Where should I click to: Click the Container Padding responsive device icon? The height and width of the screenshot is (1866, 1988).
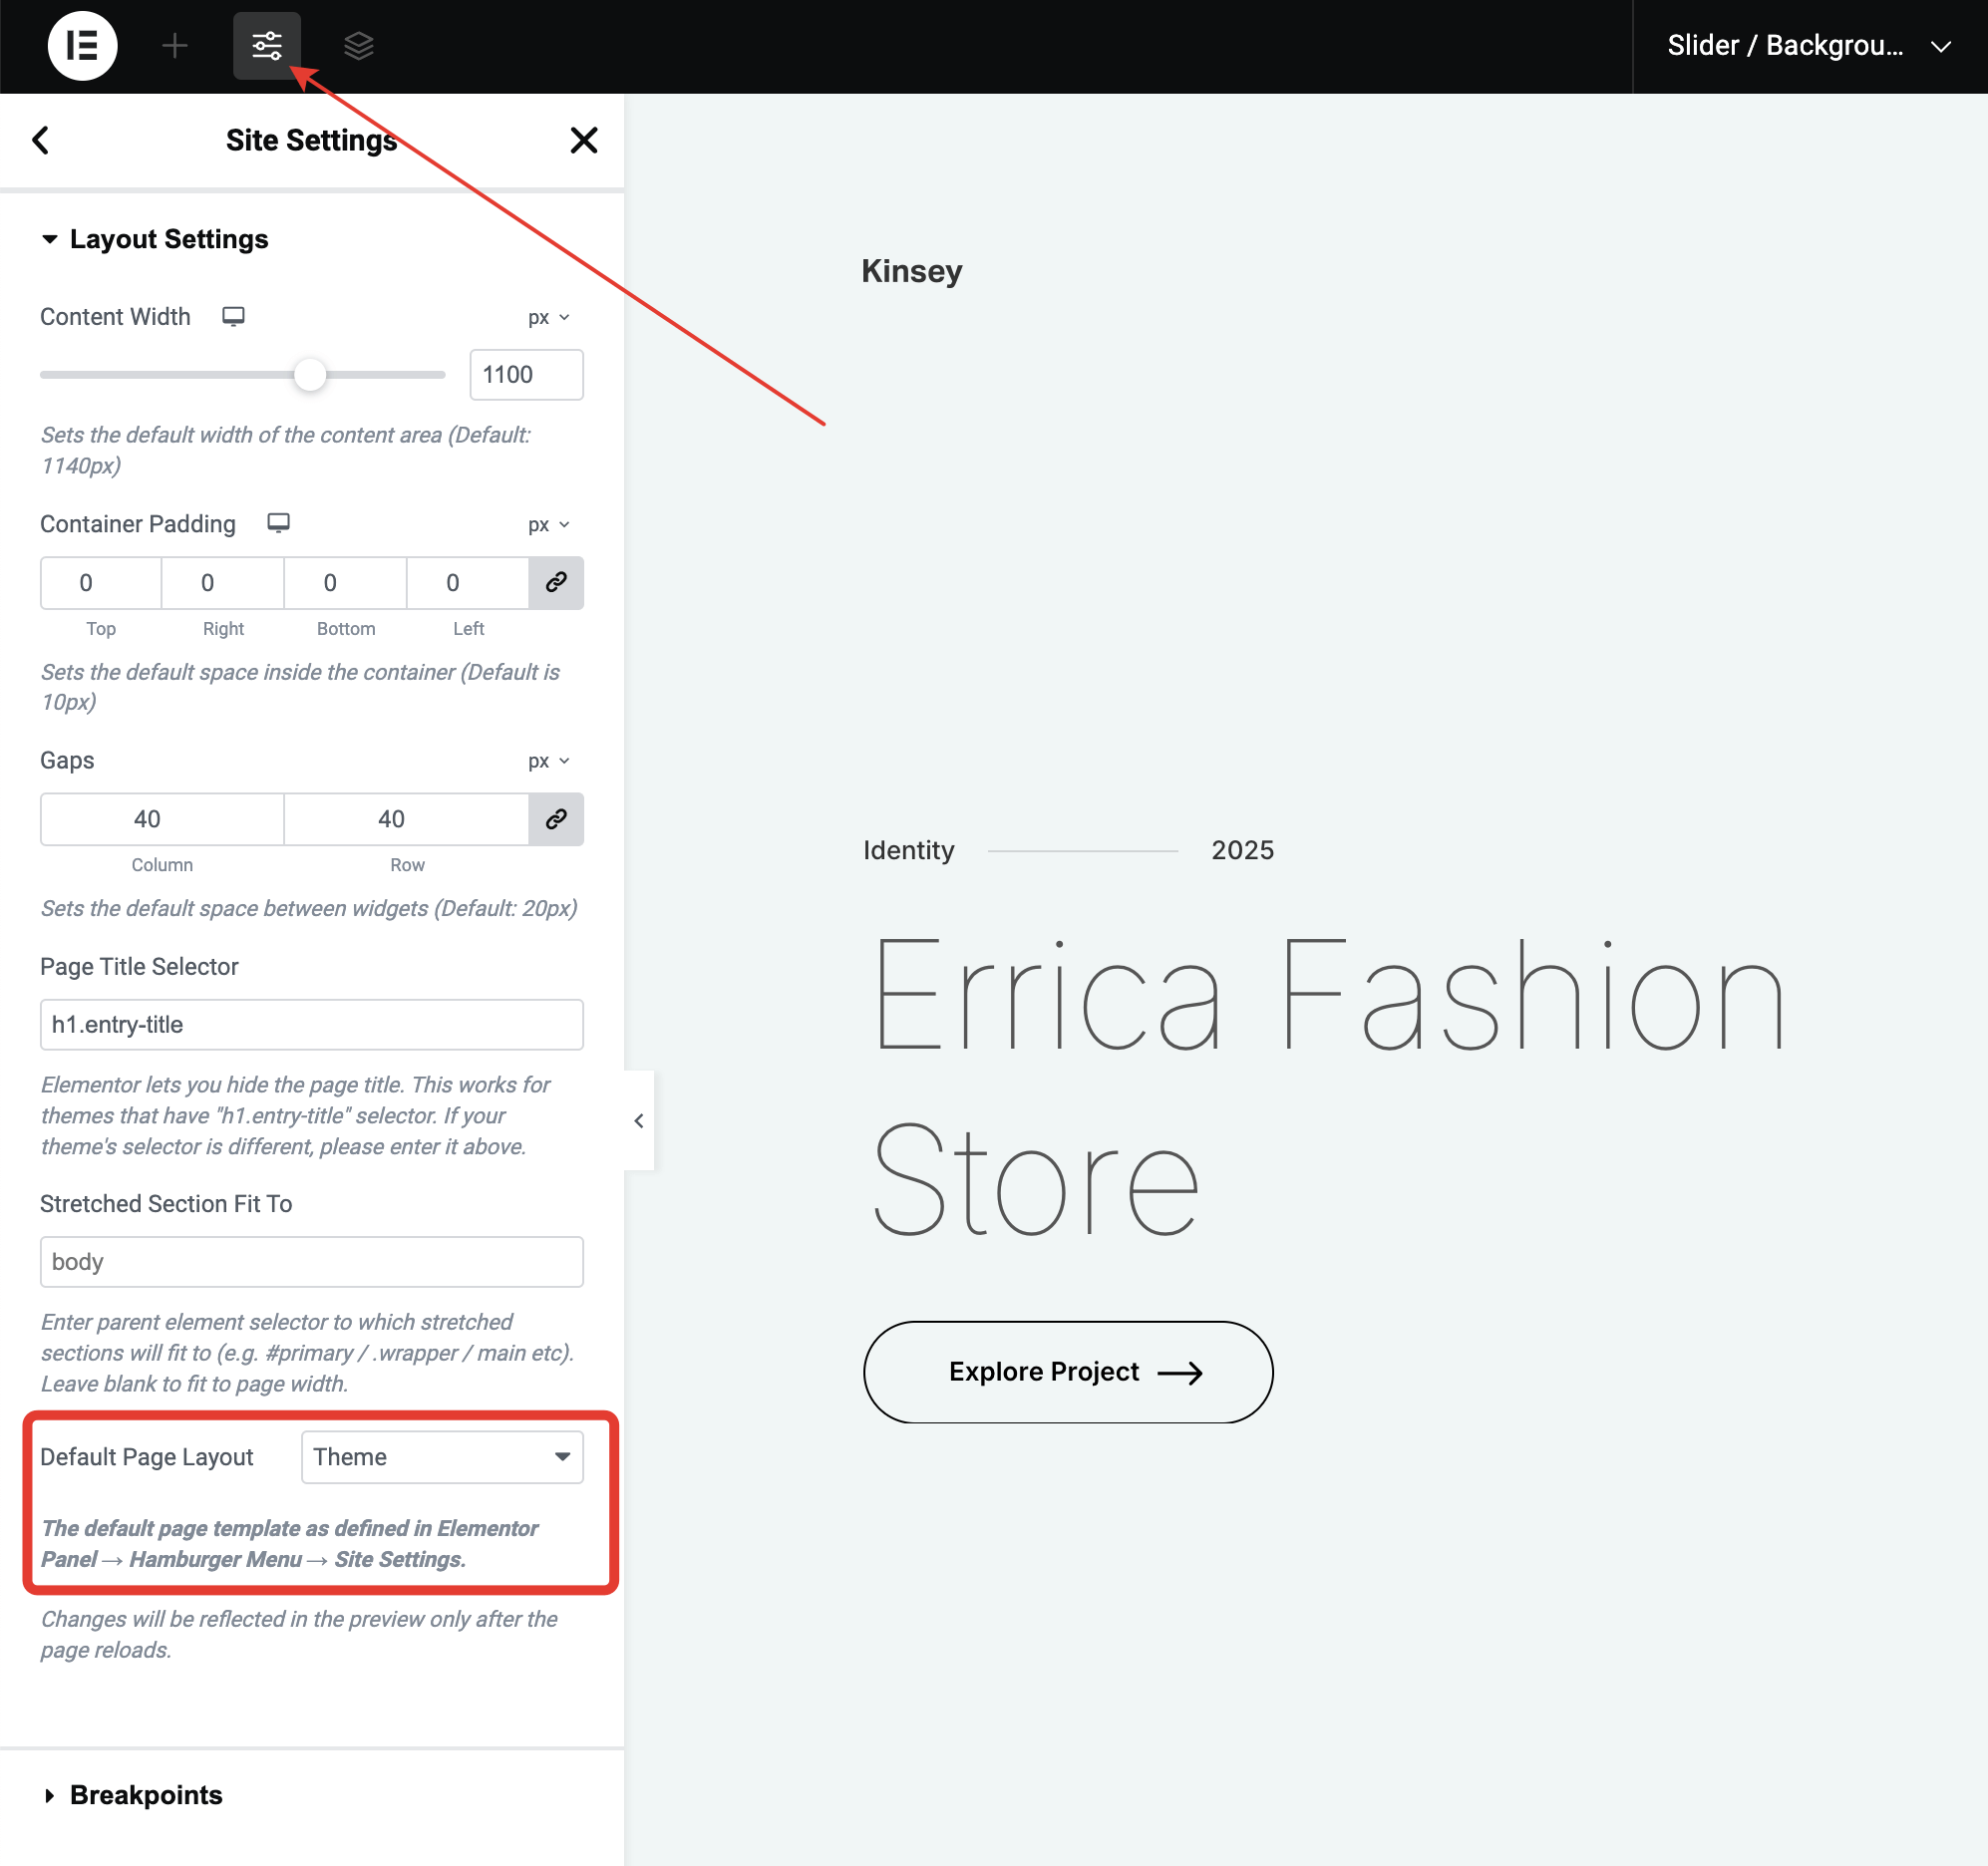(x=278, y=523)
